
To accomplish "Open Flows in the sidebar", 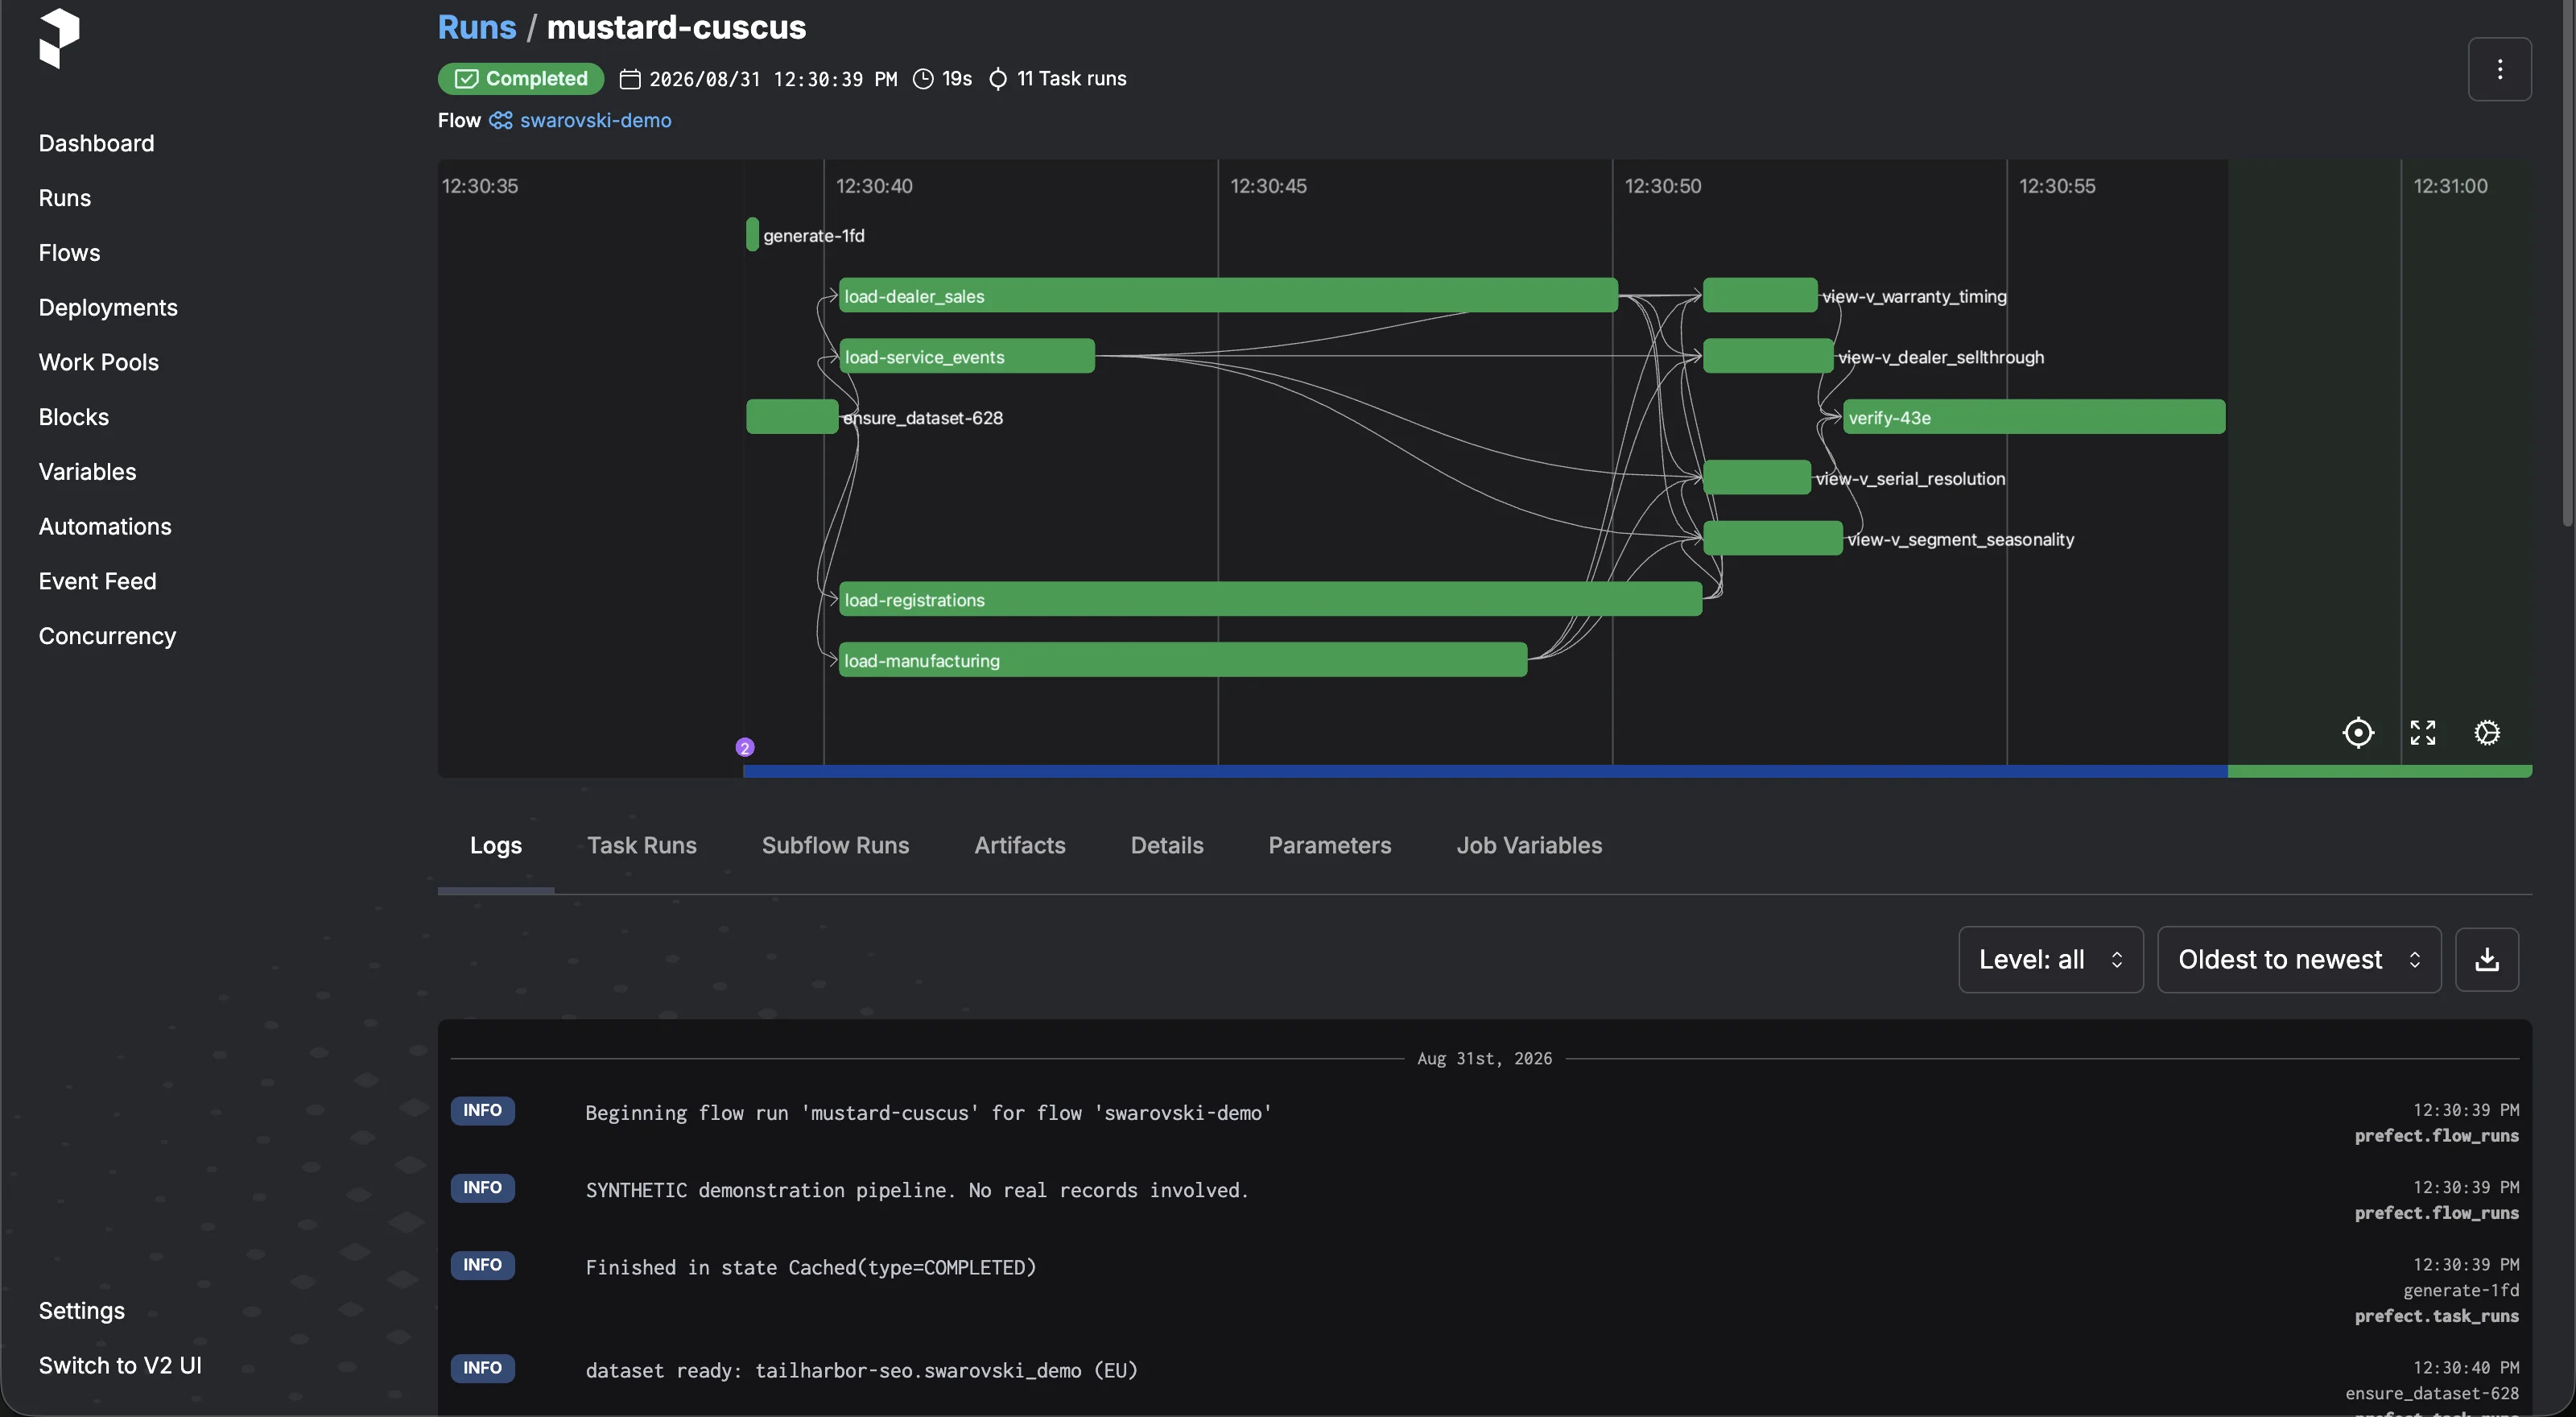I will tap(69, 253).
